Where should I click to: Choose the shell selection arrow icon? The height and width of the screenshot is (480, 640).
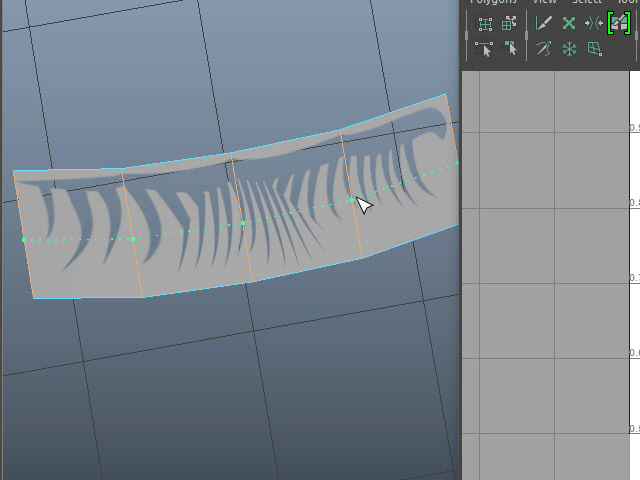tap(510, 48)
